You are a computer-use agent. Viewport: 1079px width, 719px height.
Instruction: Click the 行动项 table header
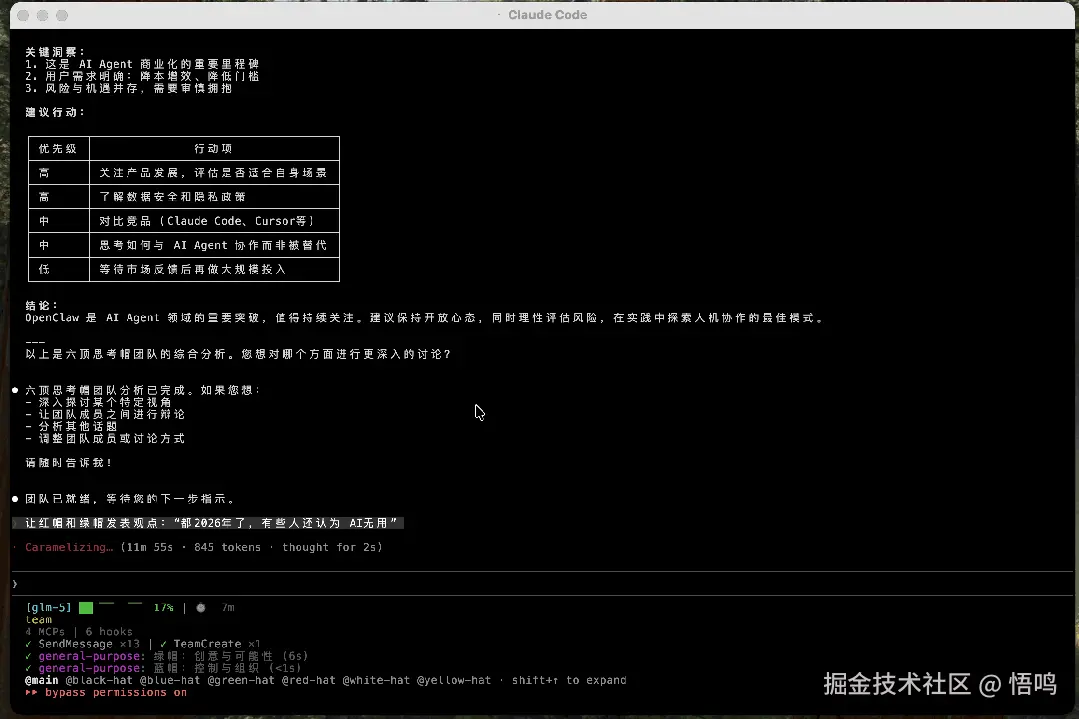click(213, 149)
